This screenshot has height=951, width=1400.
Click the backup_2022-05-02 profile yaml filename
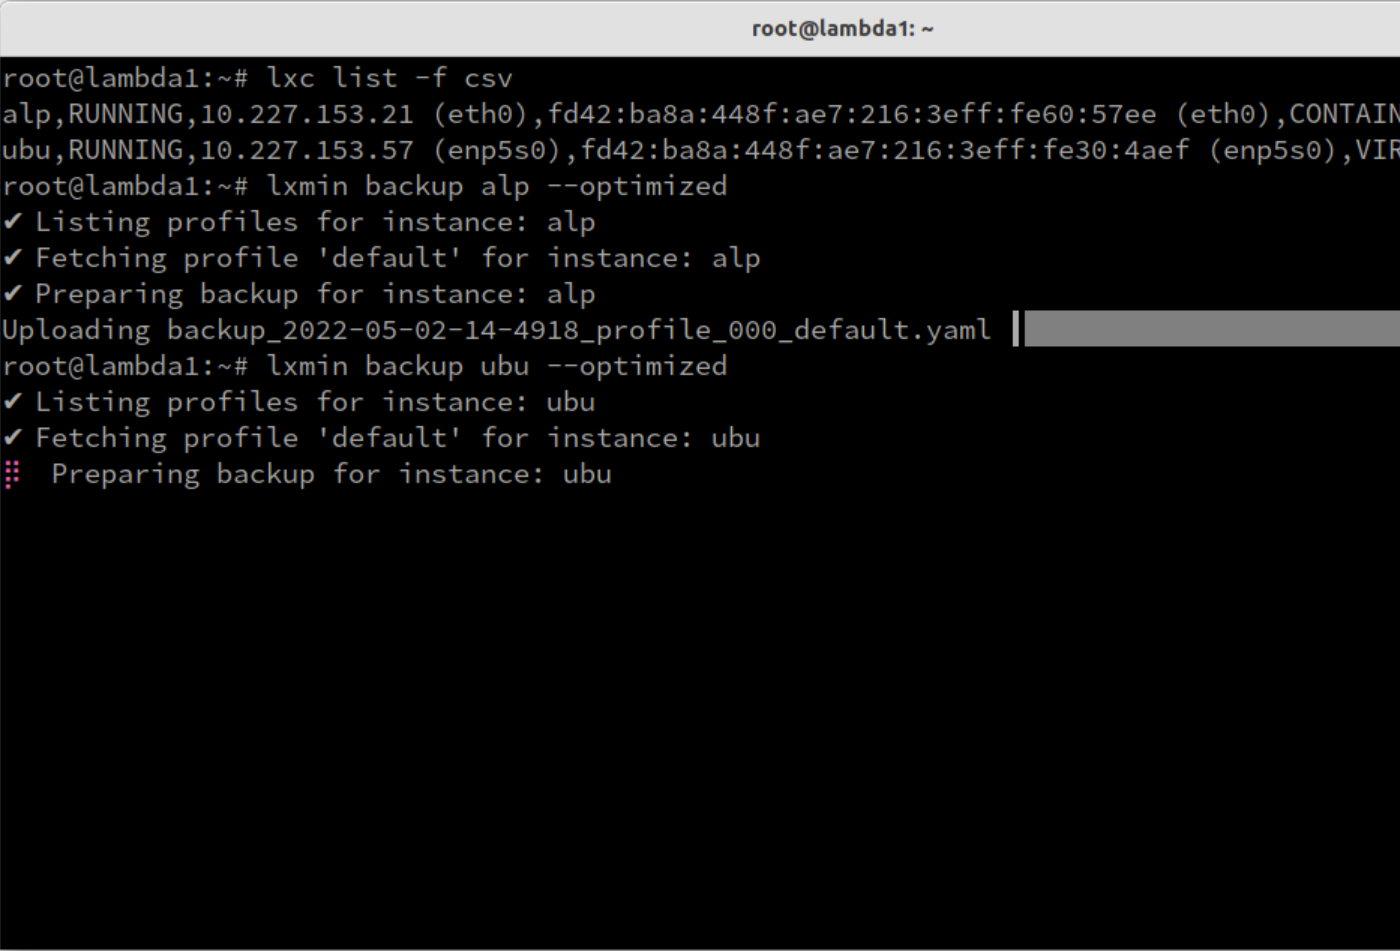pyautogui.click(x=579, y=330)
